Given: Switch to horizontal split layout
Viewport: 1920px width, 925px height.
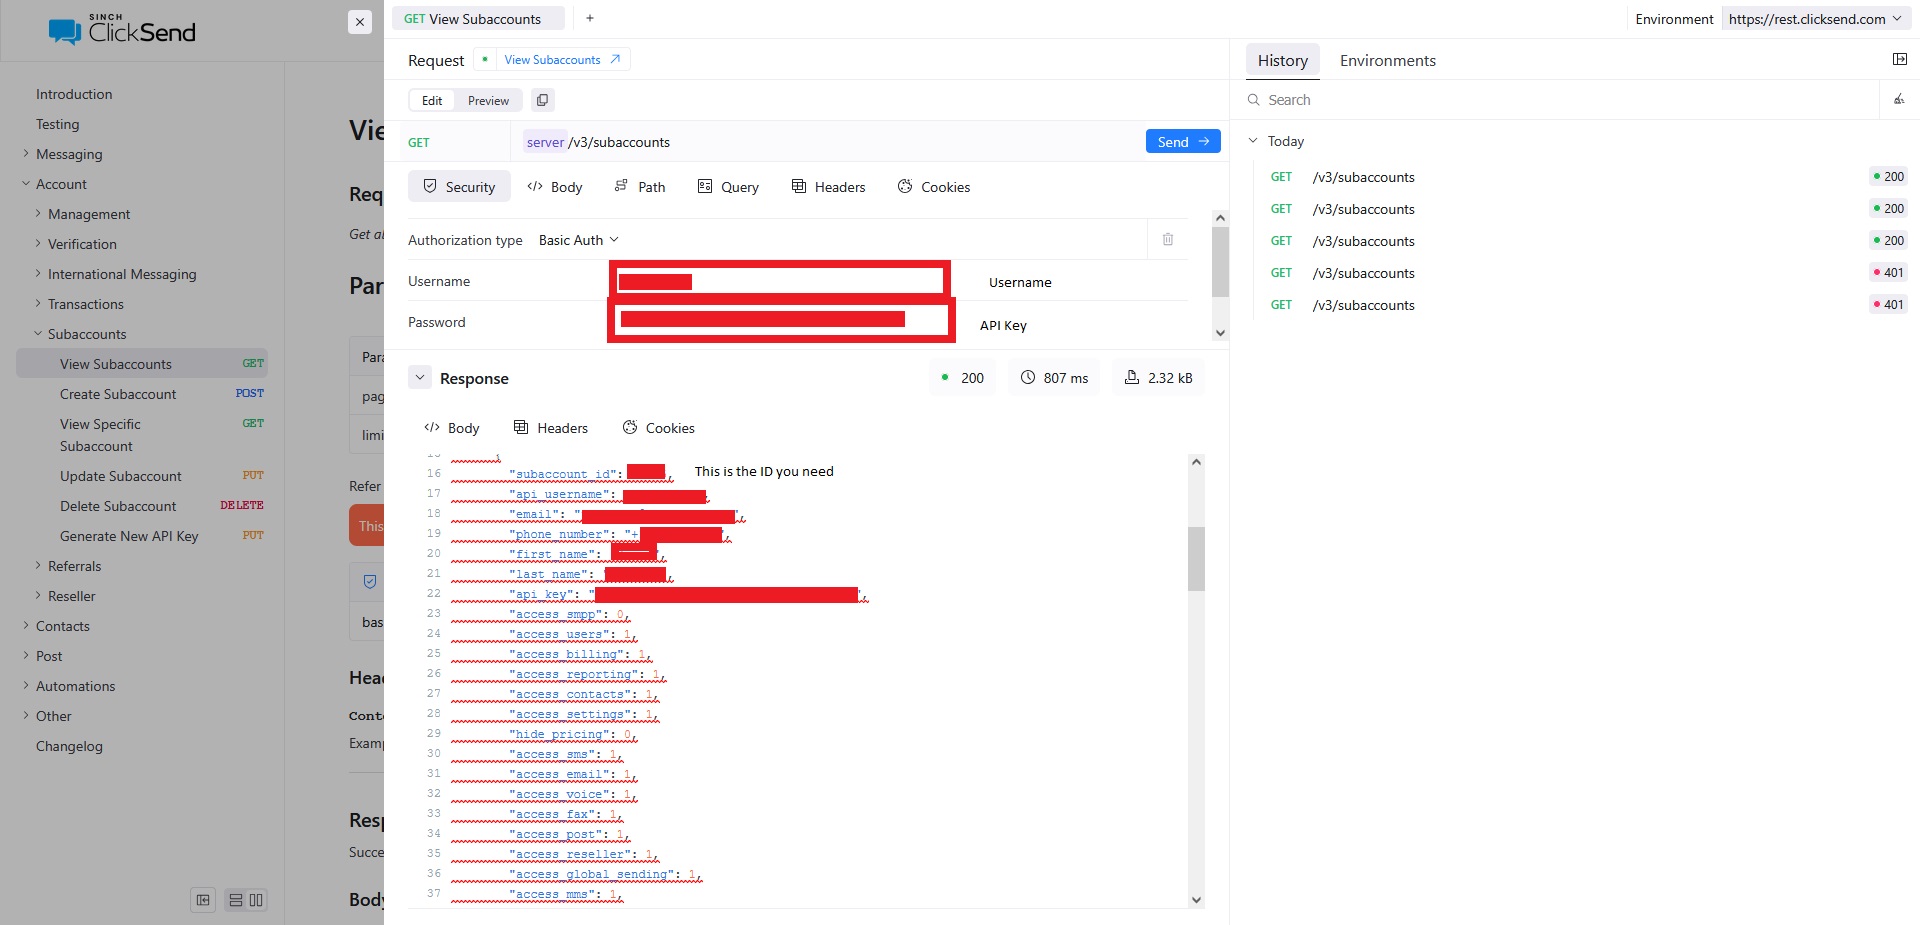Looking at the screenshot, I should (236, 900).
